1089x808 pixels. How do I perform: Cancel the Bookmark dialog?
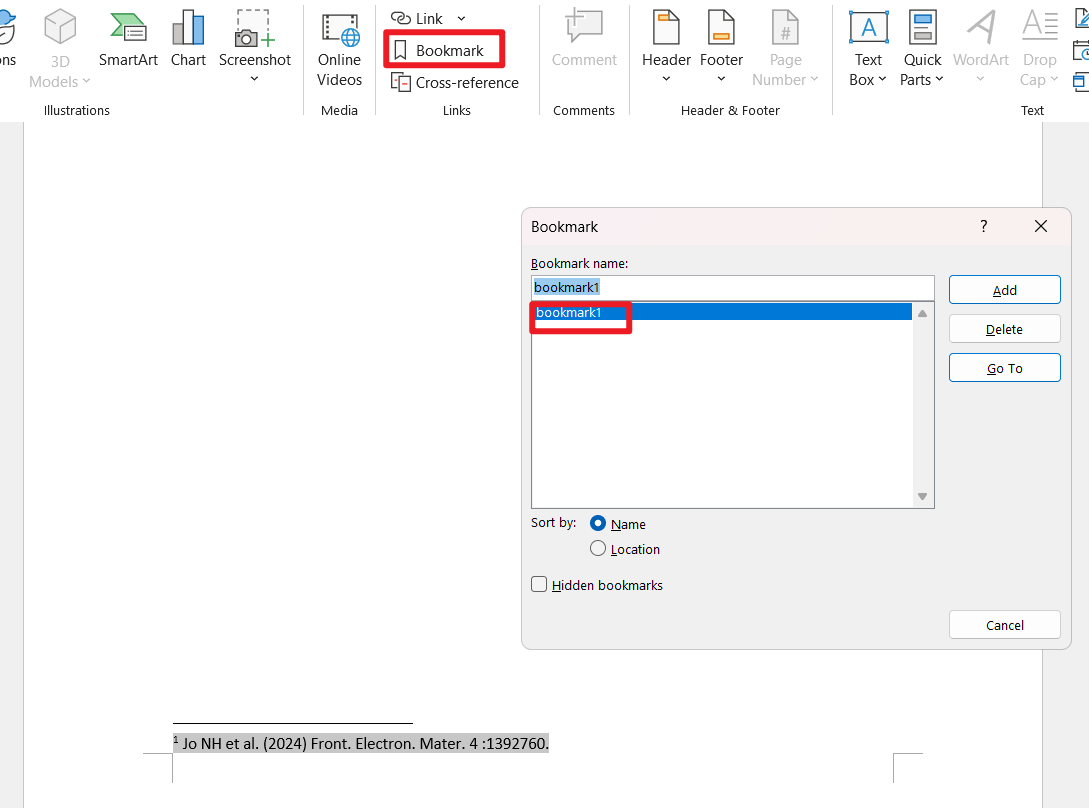pos(1004,625)
